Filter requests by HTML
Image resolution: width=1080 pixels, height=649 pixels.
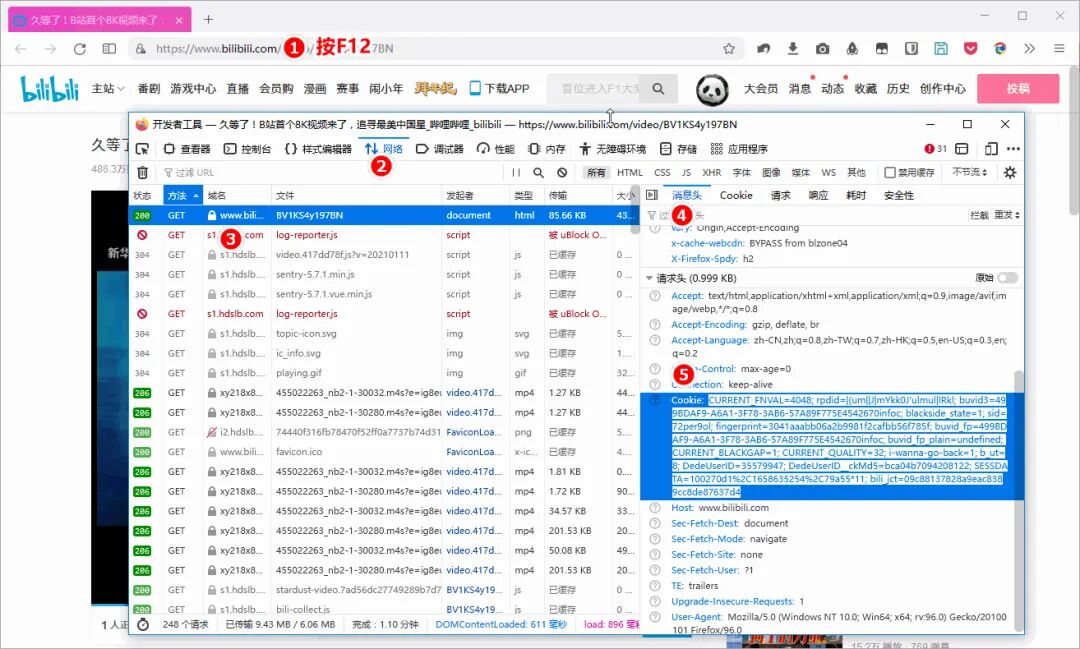point(630,172)
